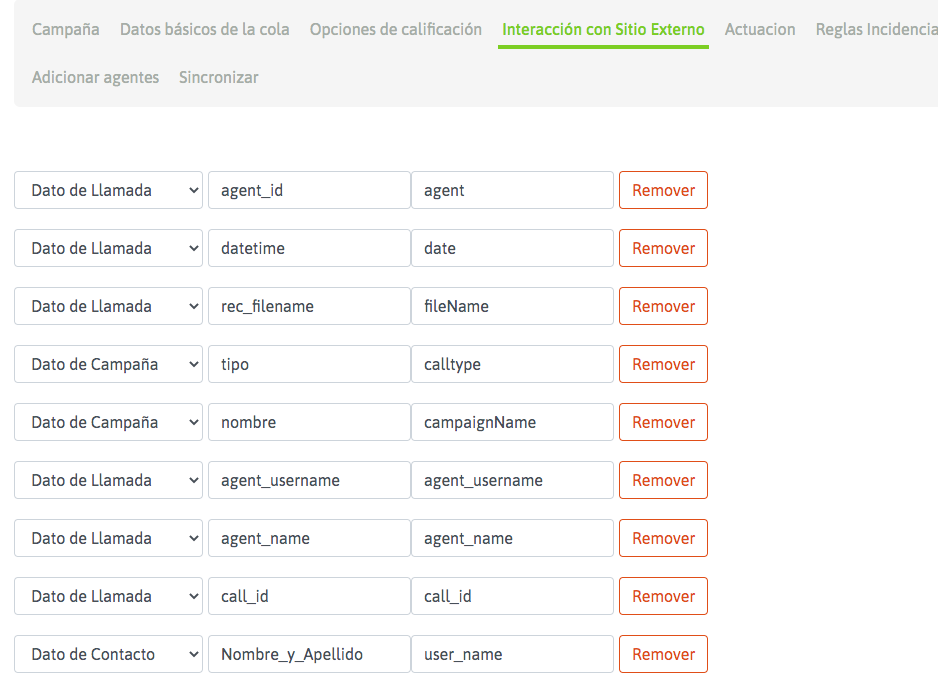Click Remover for the datetime row
The height and width of the screenshot is (684, 938).
coord(663,248)
